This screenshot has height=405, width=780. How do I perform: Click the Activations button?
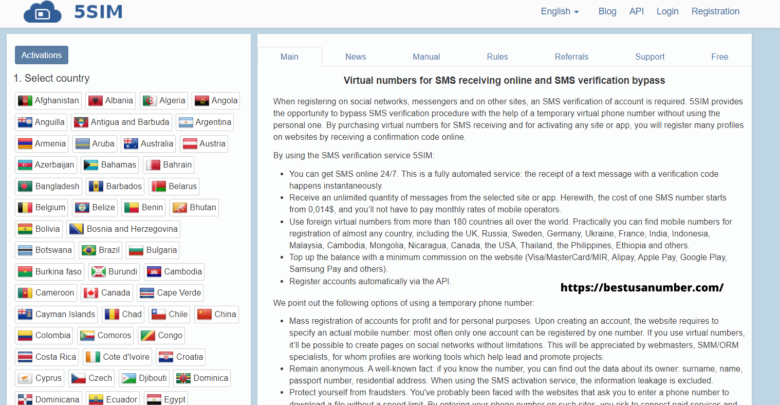coord(41,55)
